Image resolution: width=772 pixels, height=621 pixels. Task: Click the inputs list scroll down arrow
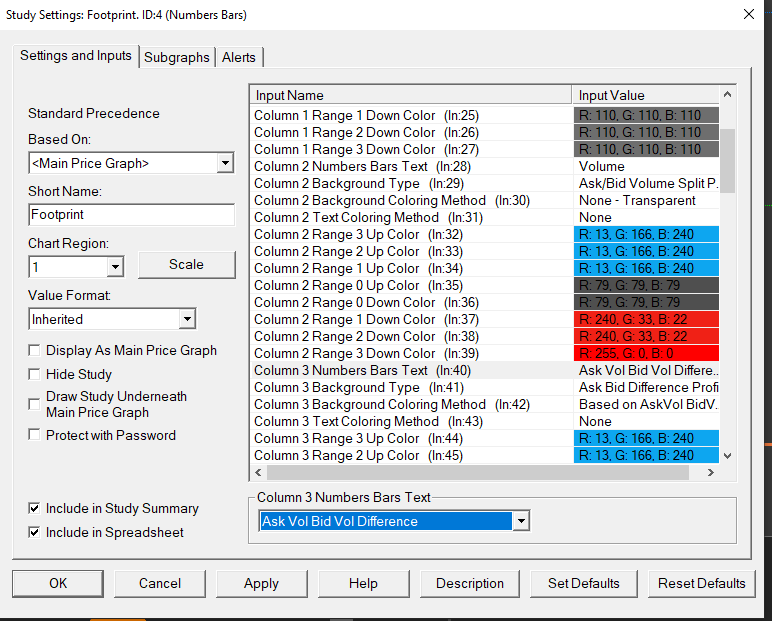click(x=727, y=455)
